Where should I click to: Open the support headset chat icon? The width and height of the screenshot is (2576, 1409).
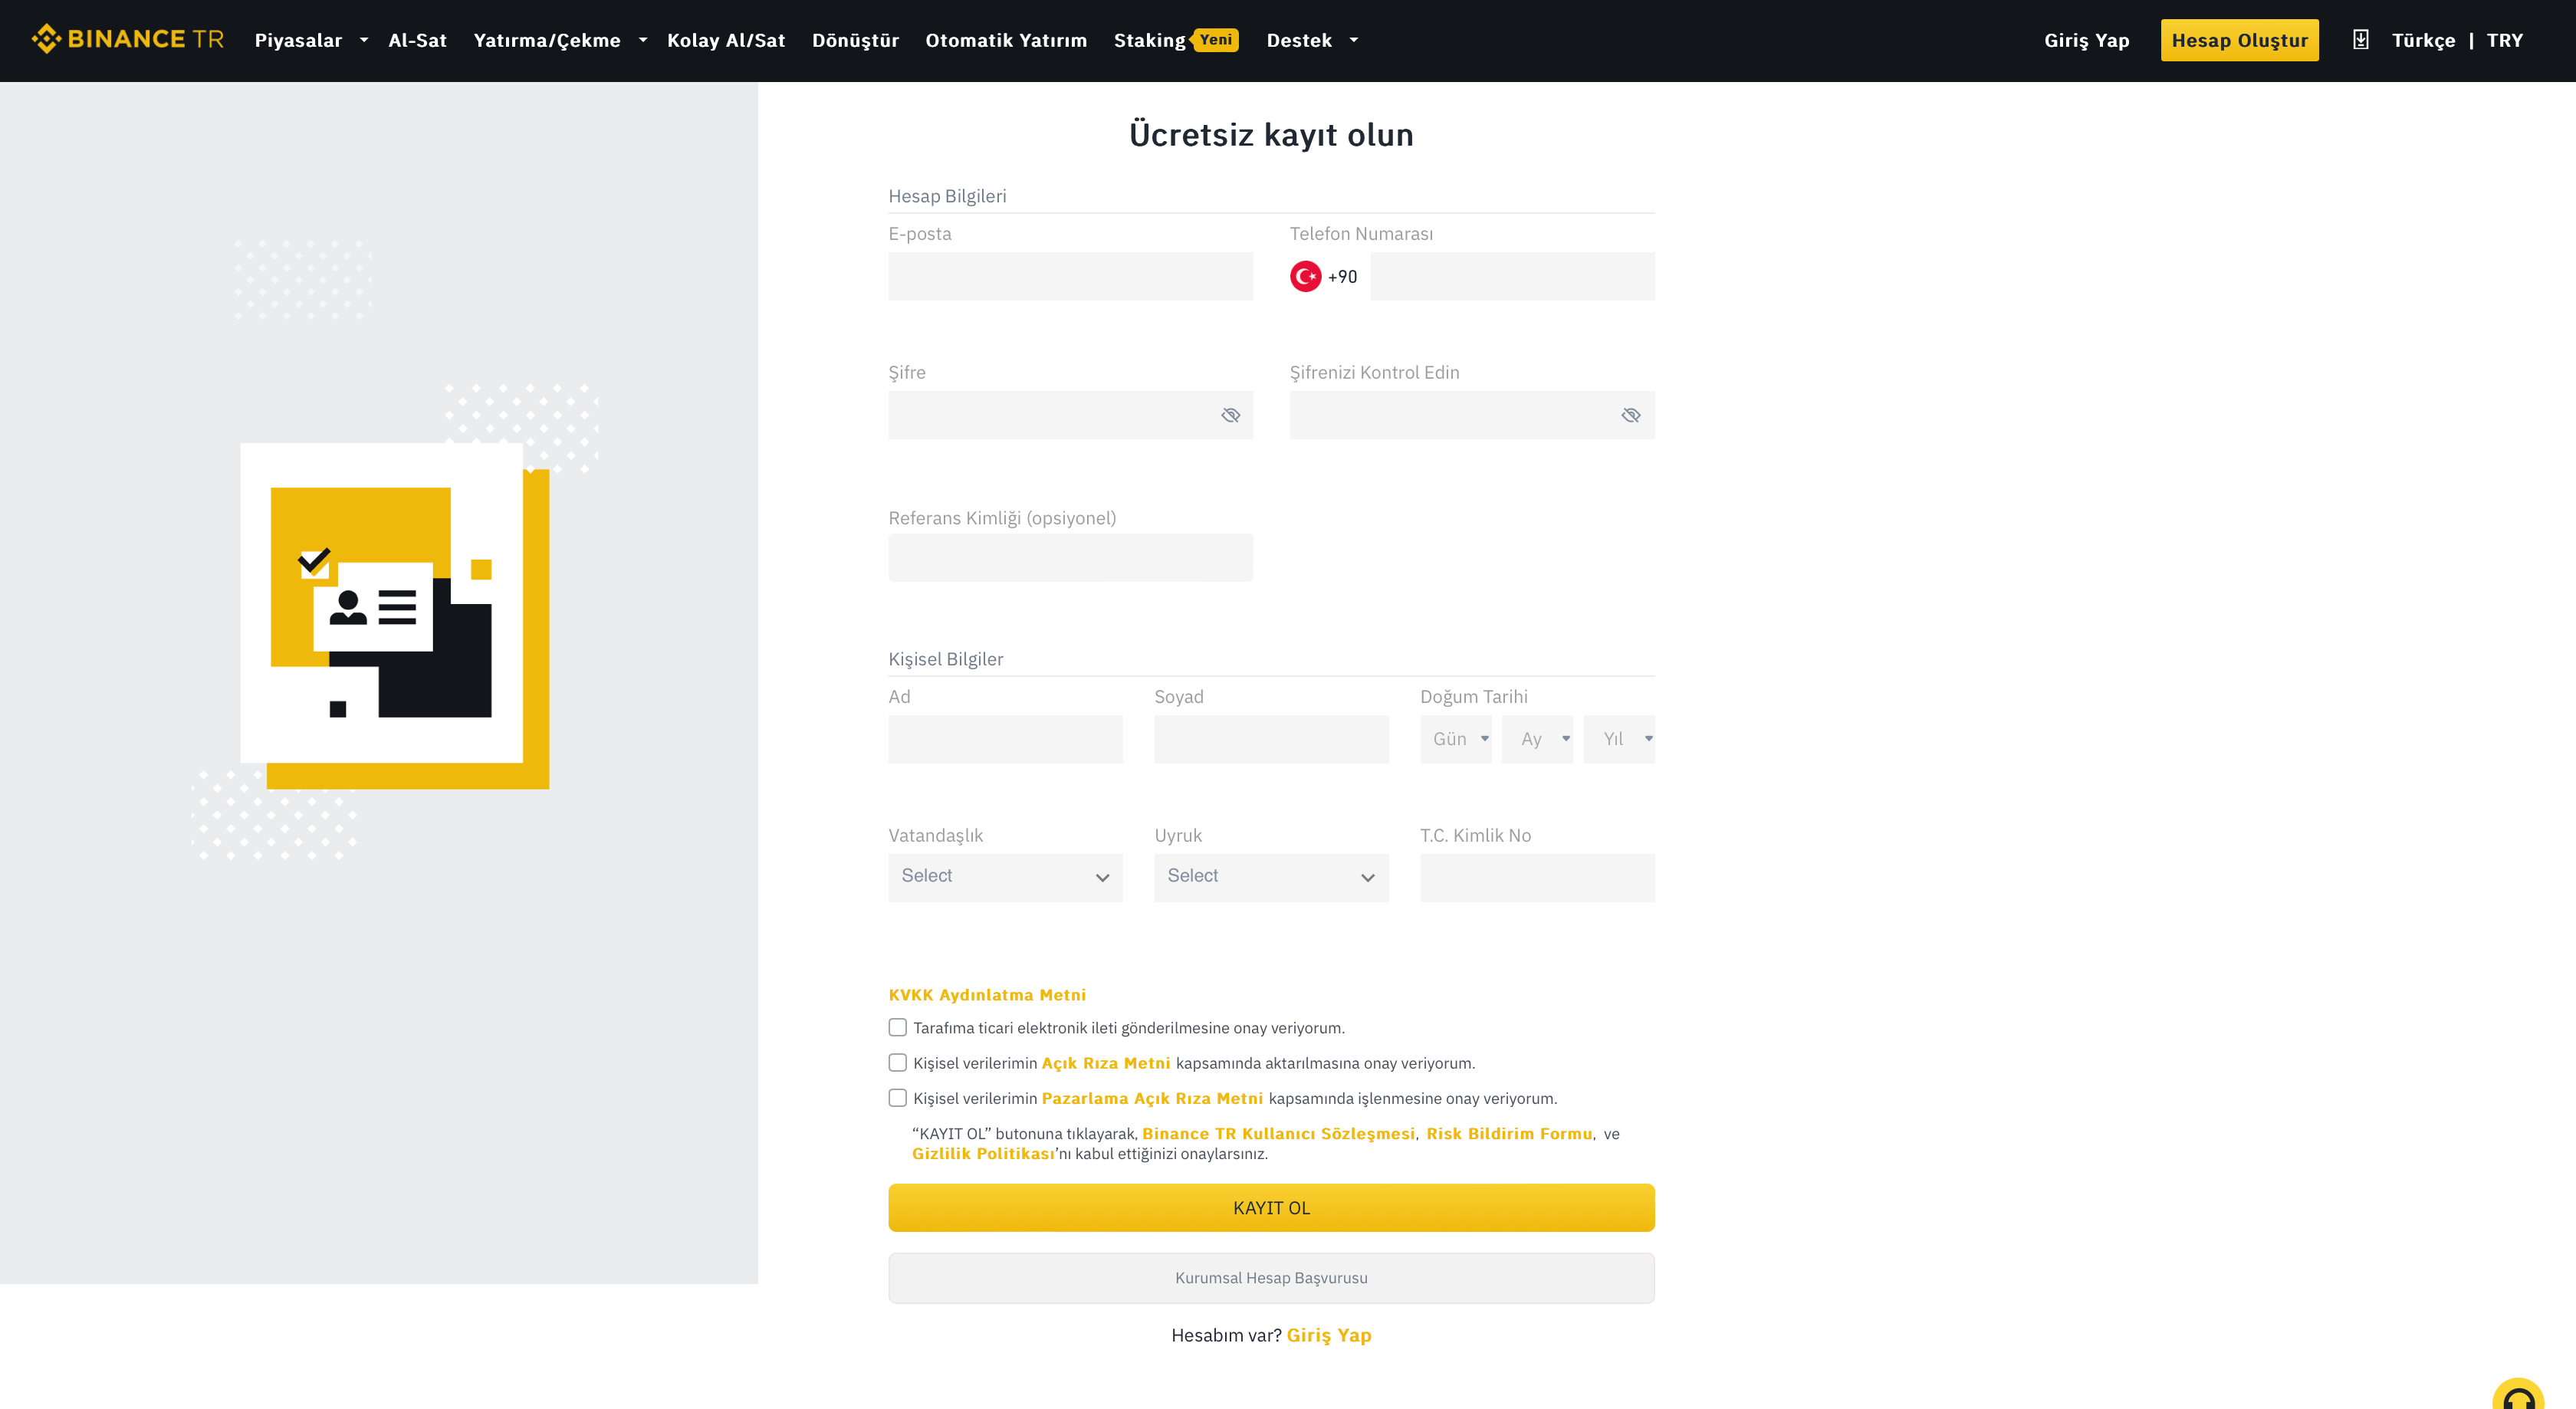click(x=2516, y=1396)
